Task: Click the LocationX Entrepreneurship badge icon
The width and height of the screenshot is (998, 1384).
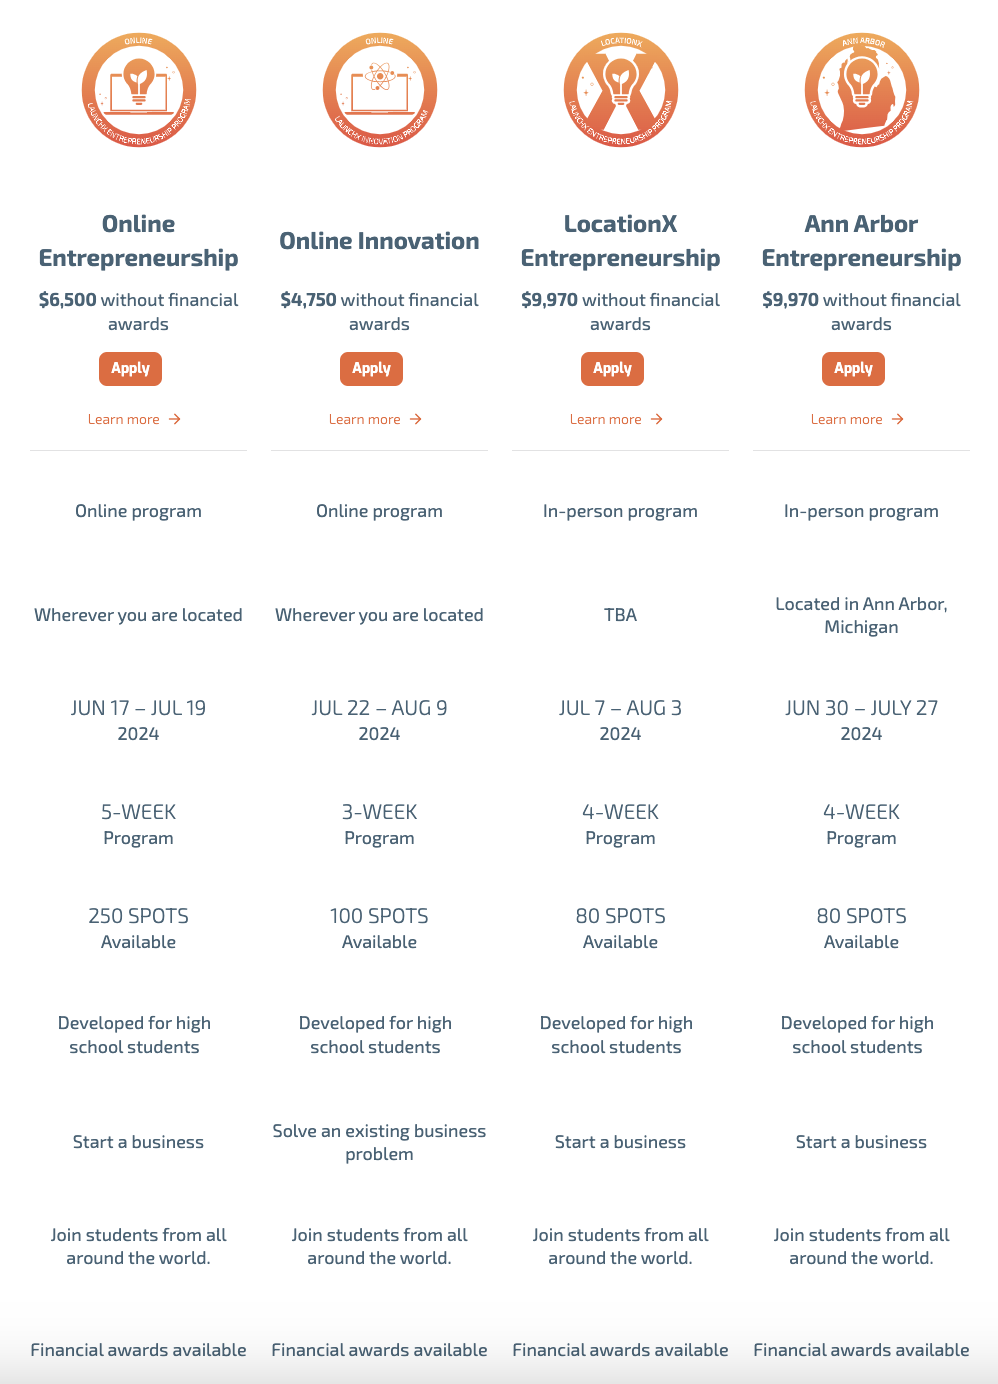Action: (x=620, y=90)
